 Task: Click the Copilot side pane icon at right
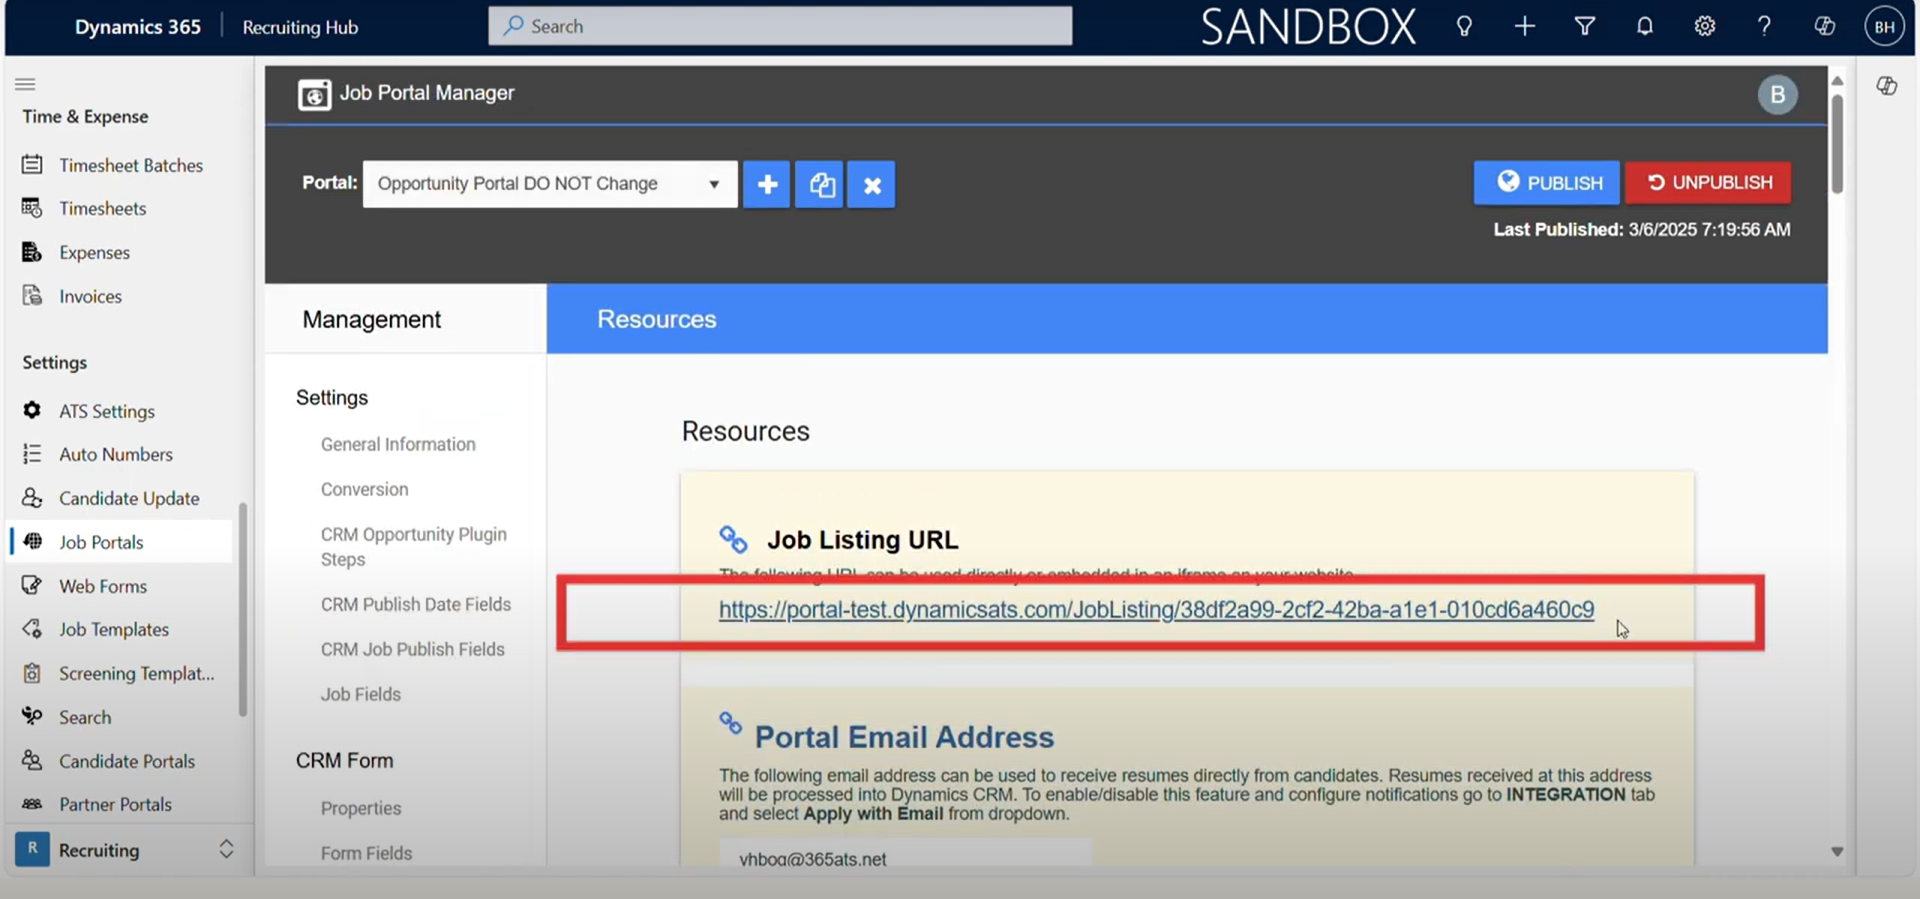click(1887, 86)
